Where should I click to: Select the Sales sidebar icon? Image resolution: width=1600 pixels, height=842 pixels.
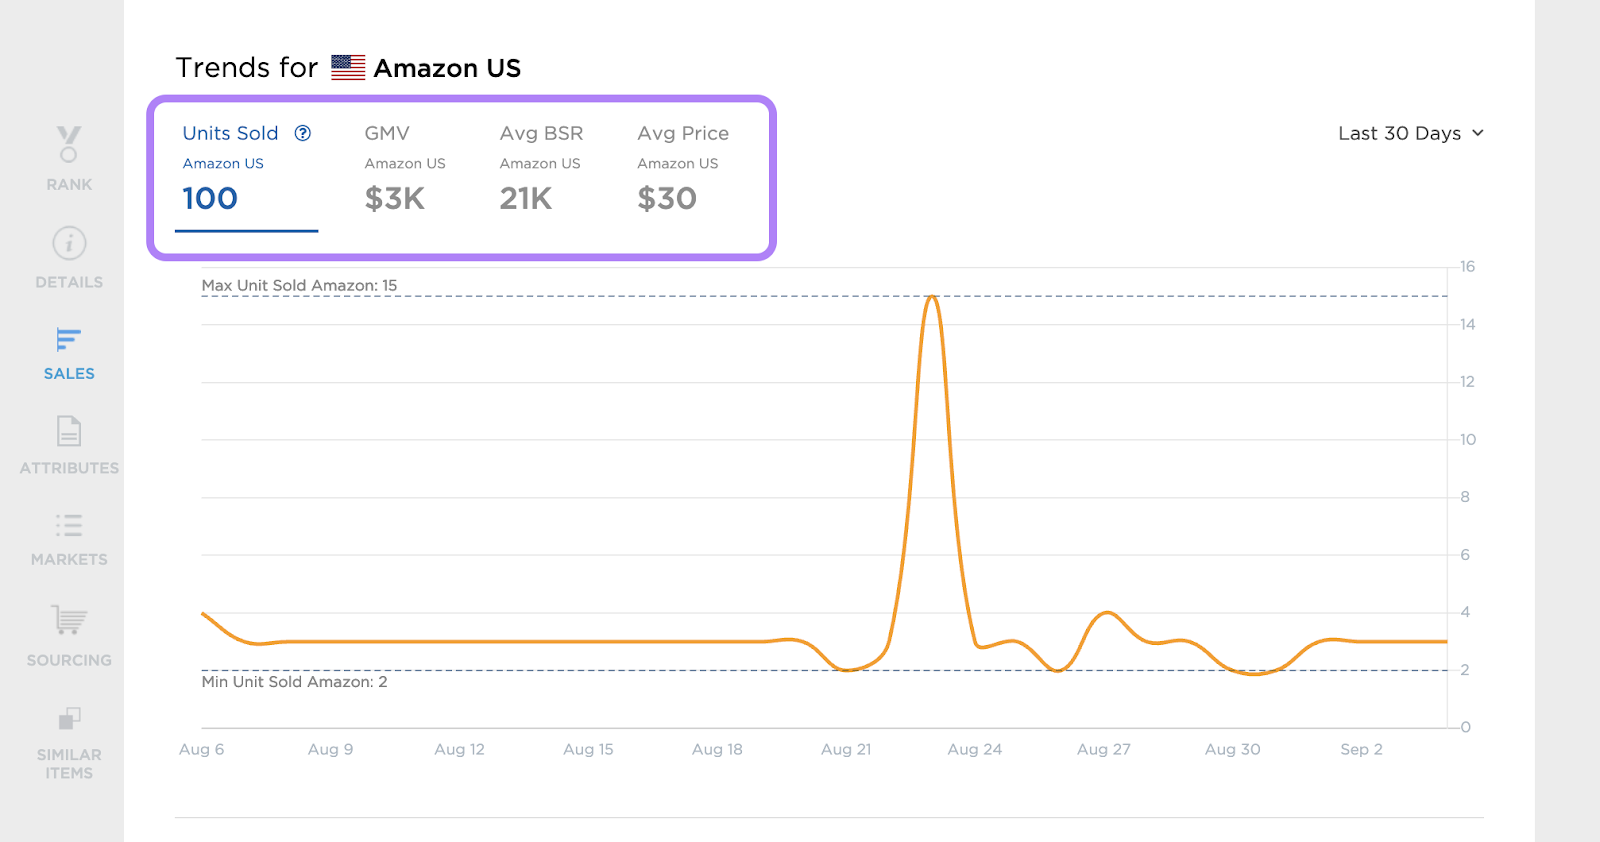(69, 340)
